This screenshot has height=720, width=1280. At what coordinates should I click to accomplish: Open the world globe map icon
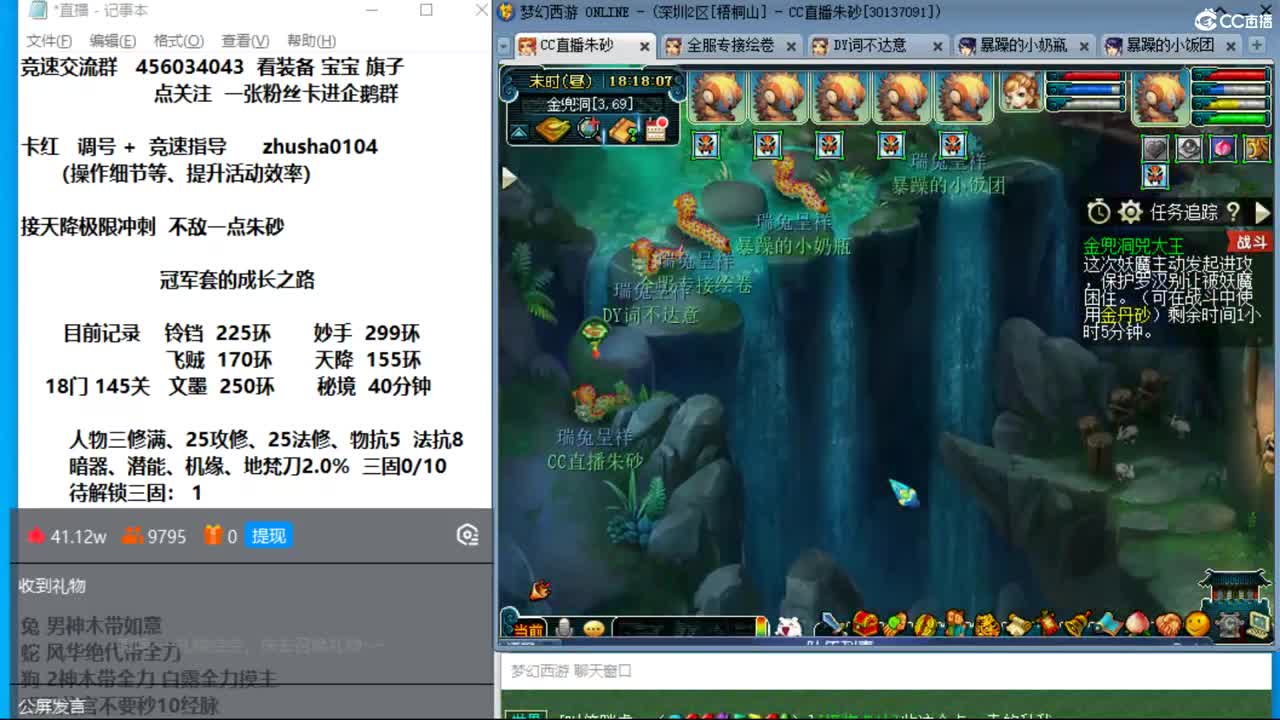pyautogui.click(x=590, y=129)
